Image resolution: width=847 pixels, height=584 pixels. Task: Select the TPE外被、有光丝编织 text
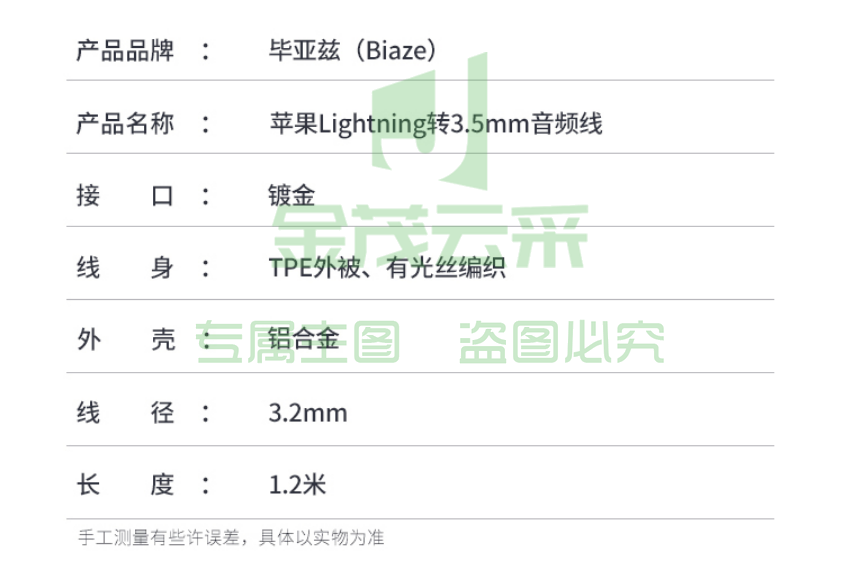click(387, 268)
